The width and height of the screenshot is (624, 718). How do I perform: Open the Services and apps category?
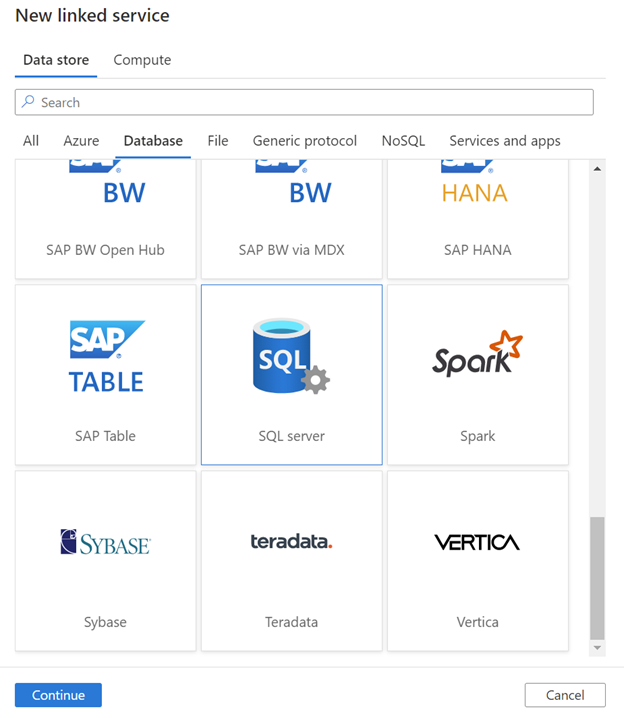click(505, 141)
